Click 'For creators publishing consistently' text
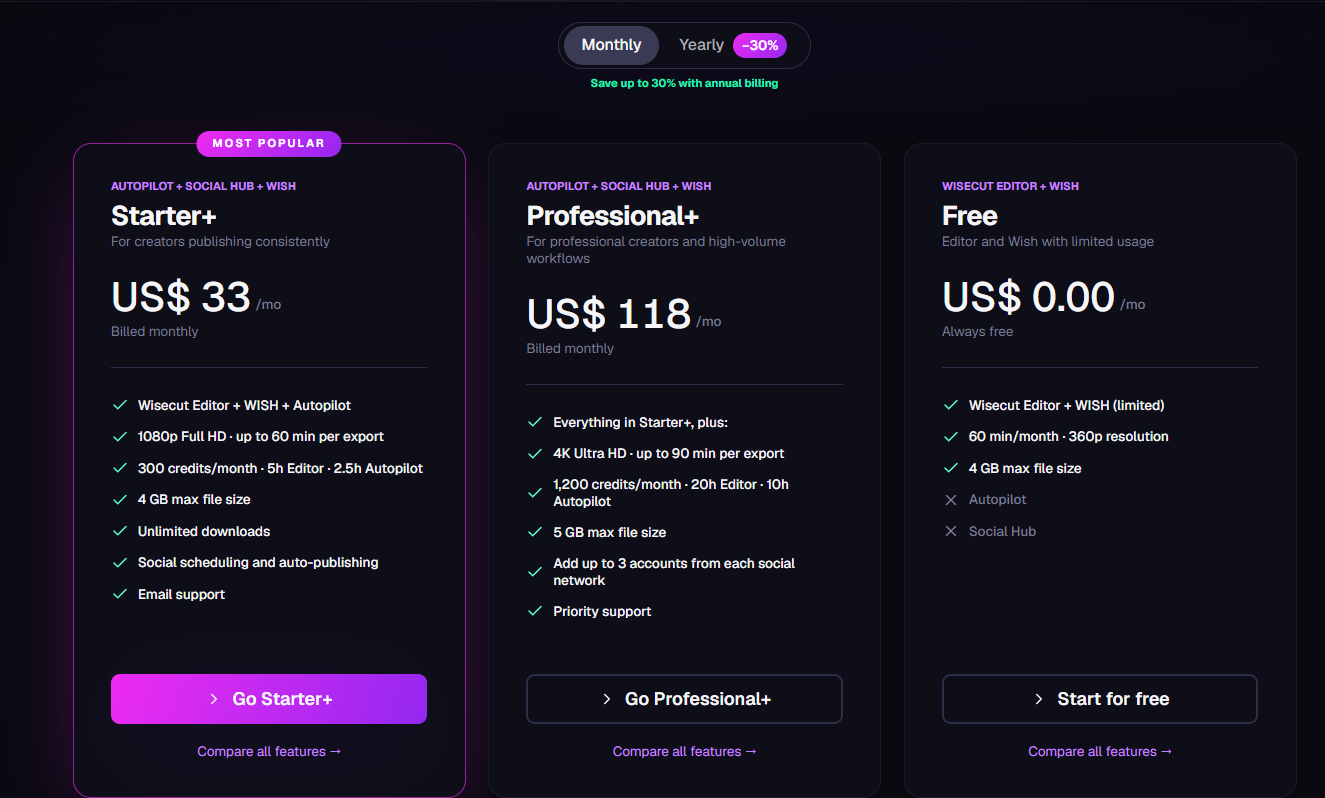The image size is (1325, 798). coord(220,241)
